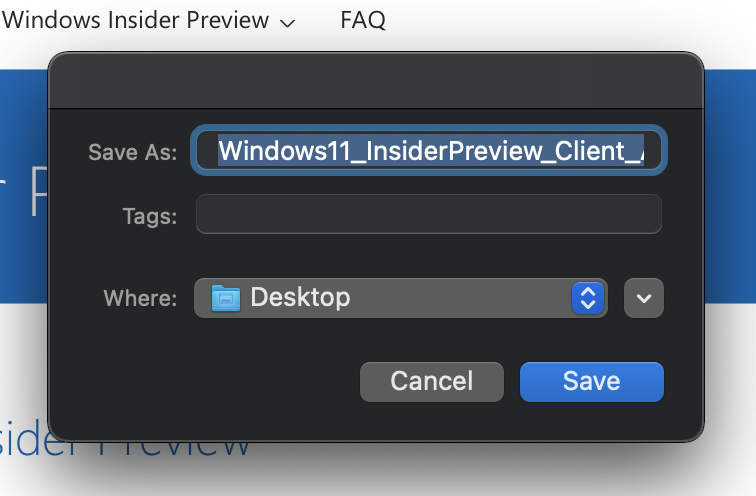The image size is (756, 496).
Task: Click the "Where:" label
Action: tap(140, 298)
